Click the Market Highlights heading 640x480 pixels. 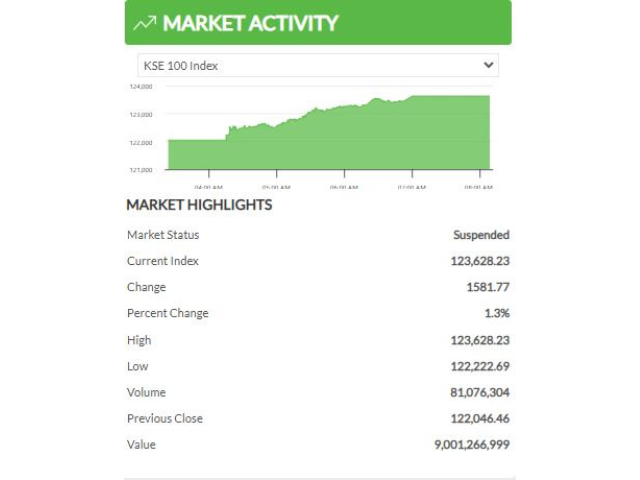[x=199, y=205]
